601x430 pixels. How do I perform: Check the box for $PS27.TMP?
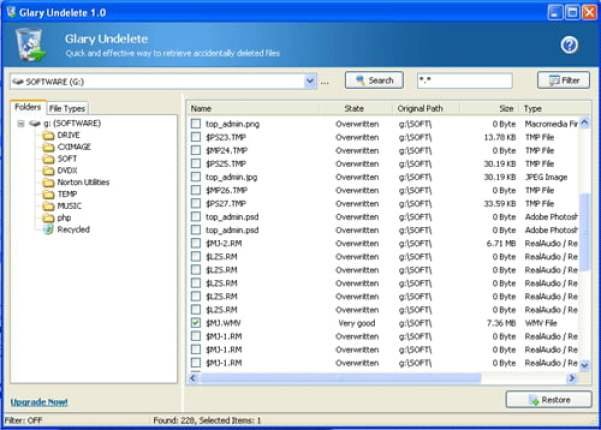[196, 203]
